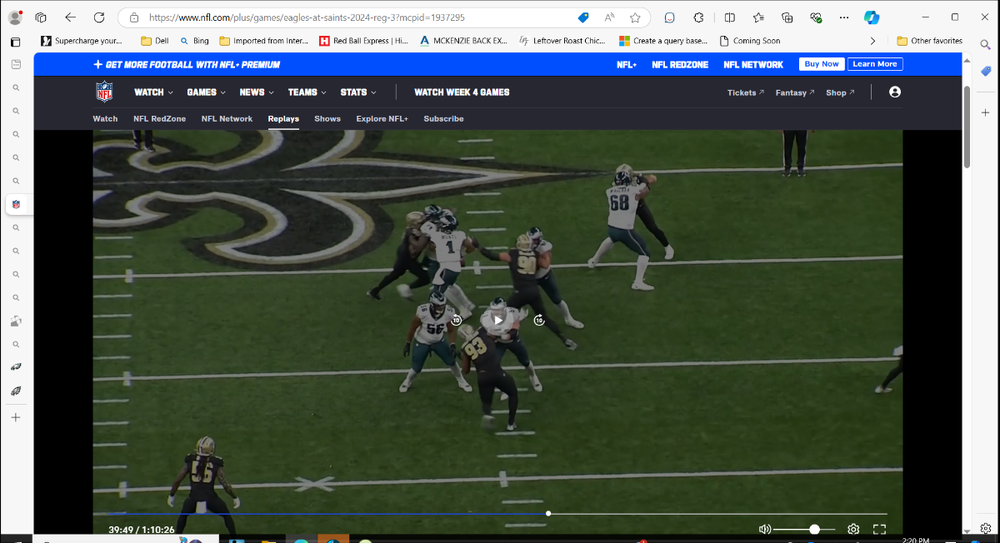
Task: Skip the video forward 10 seconds
Action: point(539,320)
